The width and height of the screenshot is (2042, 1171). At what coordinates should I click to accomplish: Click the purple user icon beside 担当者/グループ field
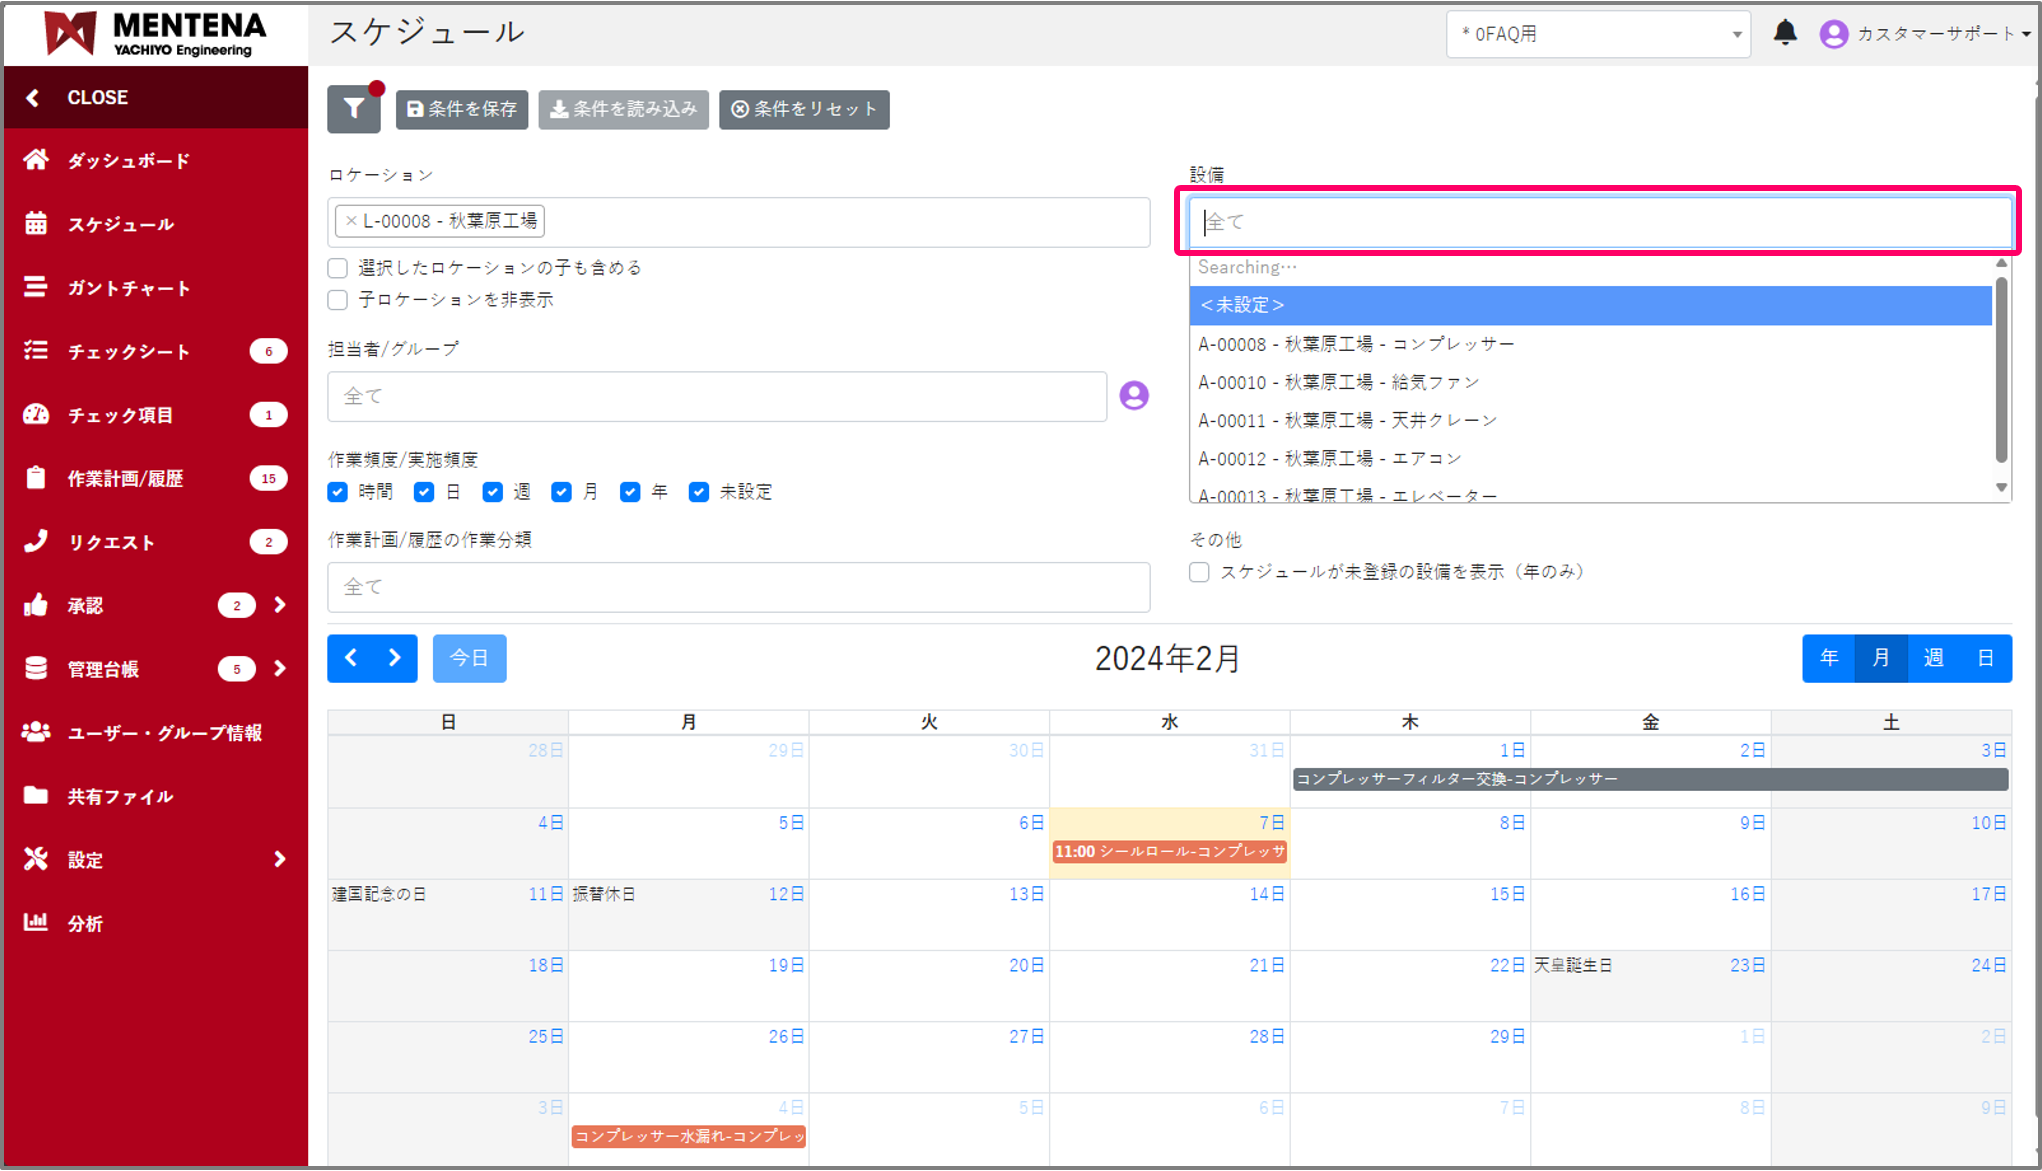click(x=1133, y=396)
